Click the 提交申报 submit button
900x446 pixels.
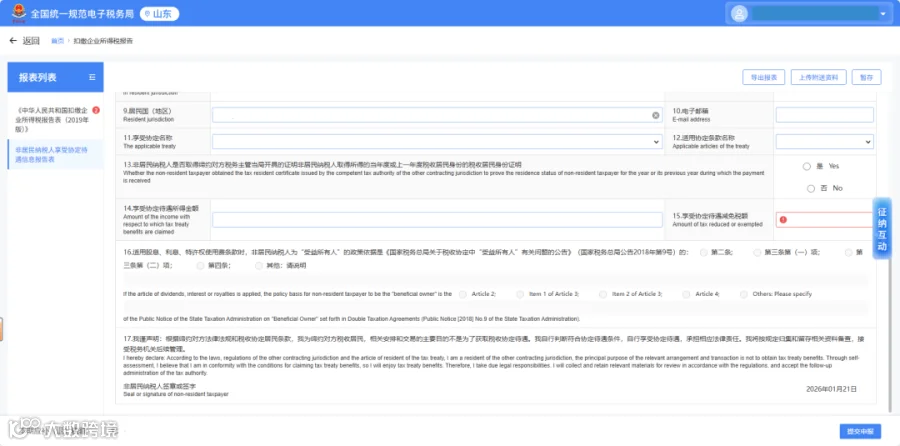point(860,432)
